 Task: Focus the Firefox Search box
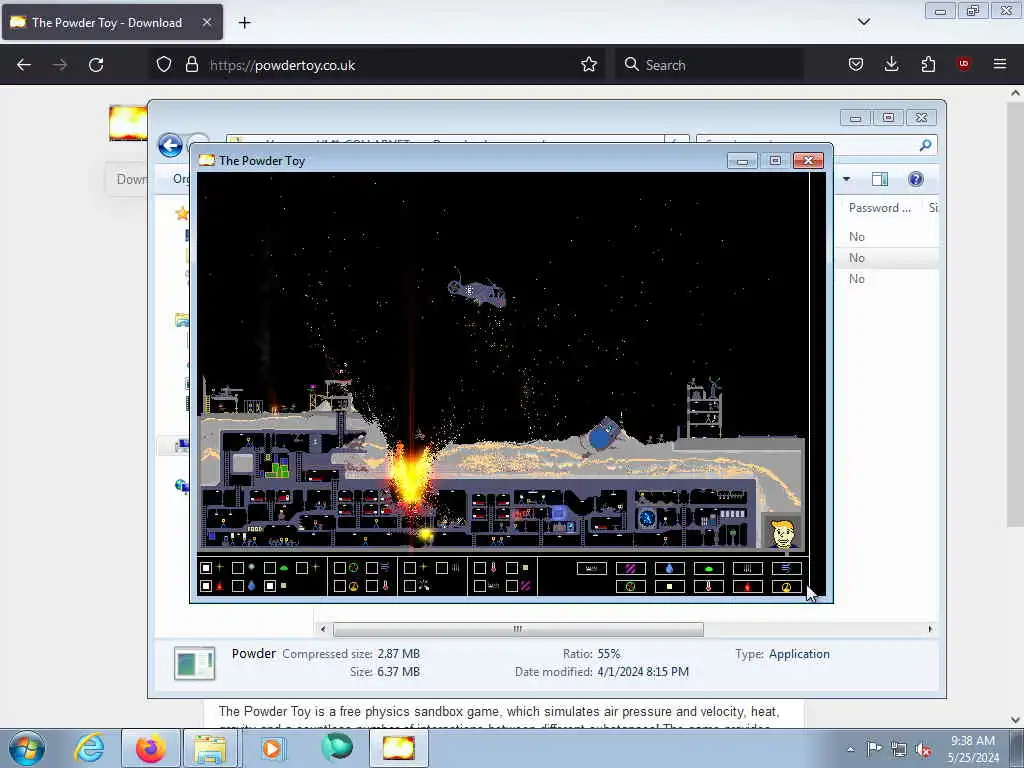click(x=709, y=65)
